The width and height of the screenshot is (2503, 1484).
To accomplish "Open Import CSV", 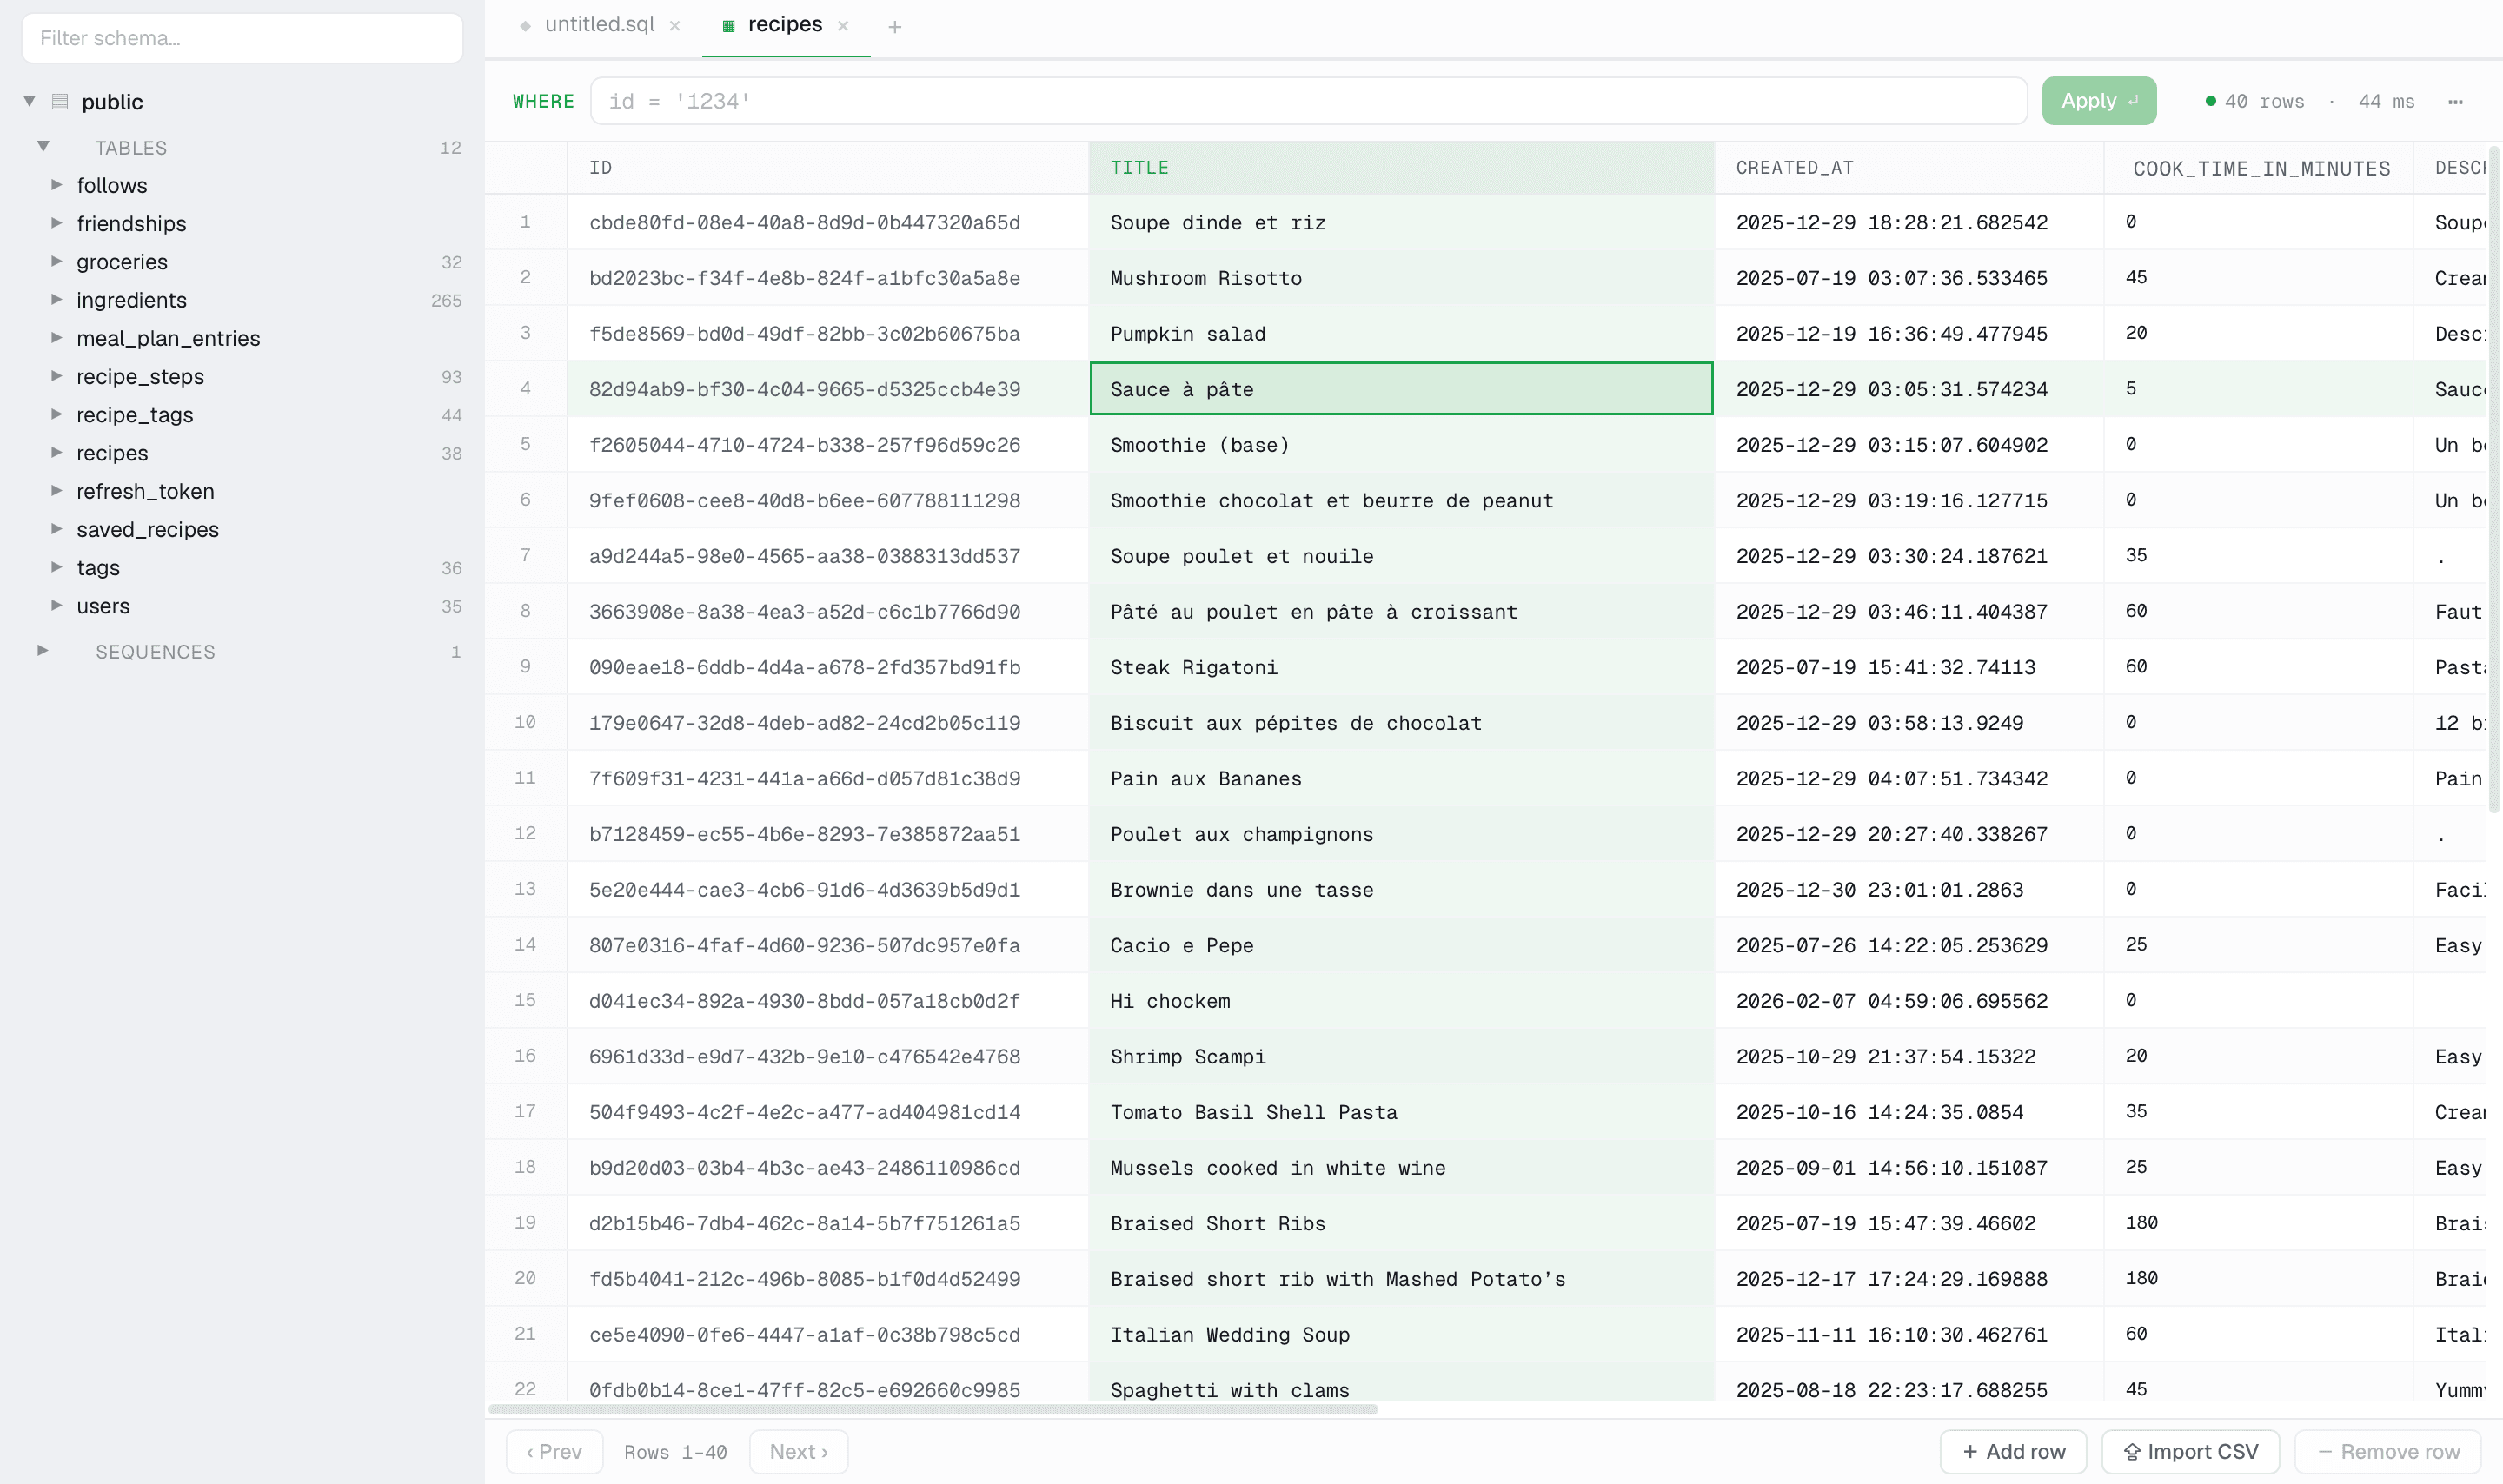I will coord(2190,1451).
